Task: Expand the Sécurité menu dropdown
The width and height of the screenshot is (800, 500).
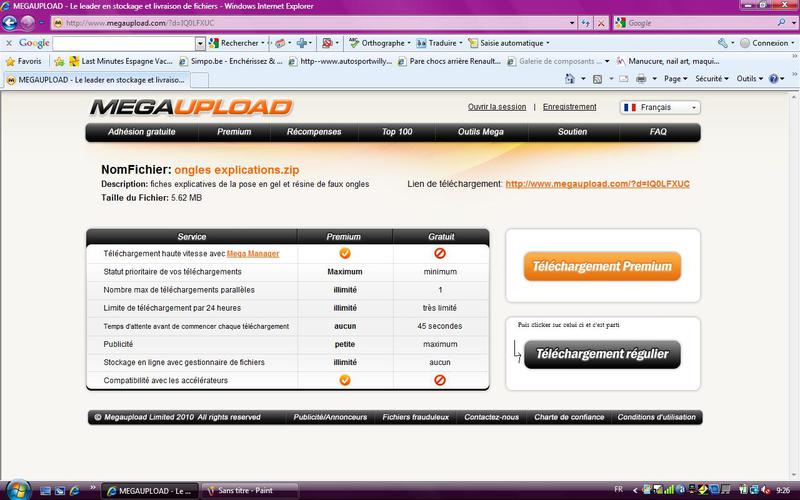Action: (x=711, y=78)
